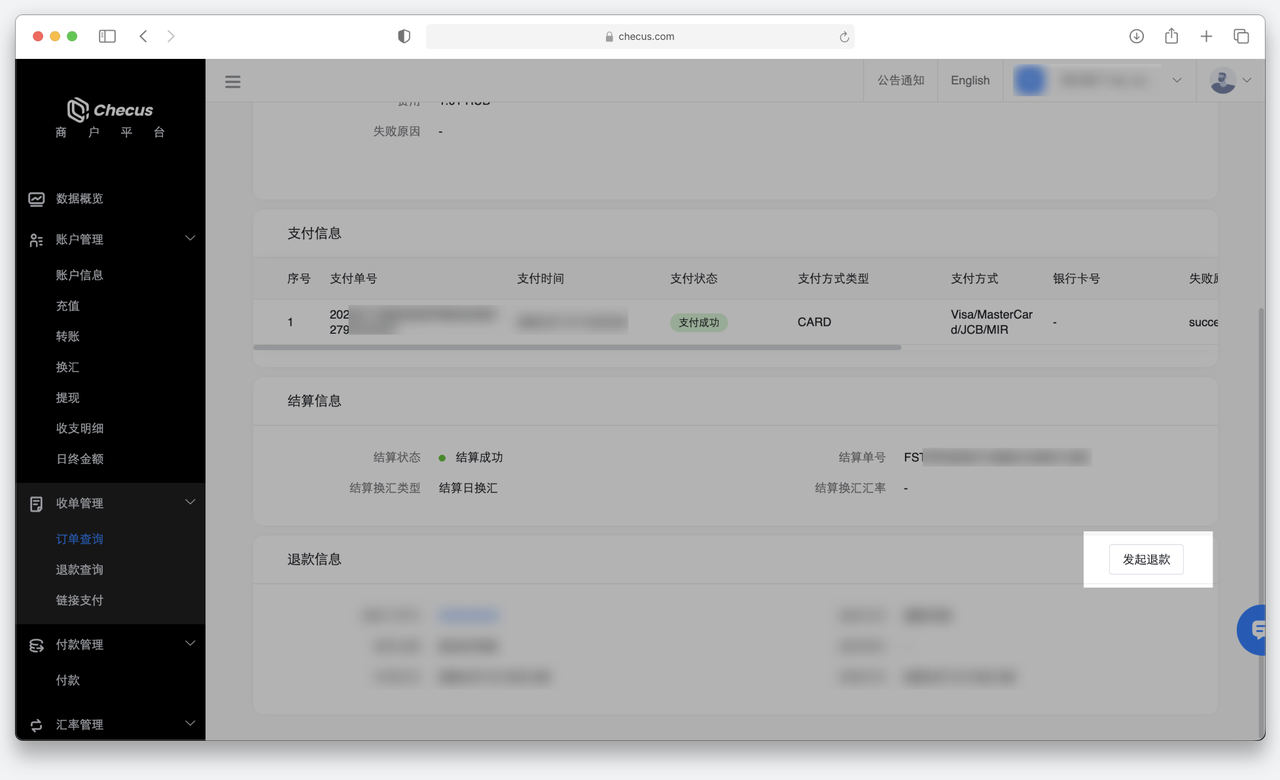The height and width of the screenshot is (780, 1280).
Task: Expand the 汇率管理 sidebar section
Action: click(x=190, y=724)
